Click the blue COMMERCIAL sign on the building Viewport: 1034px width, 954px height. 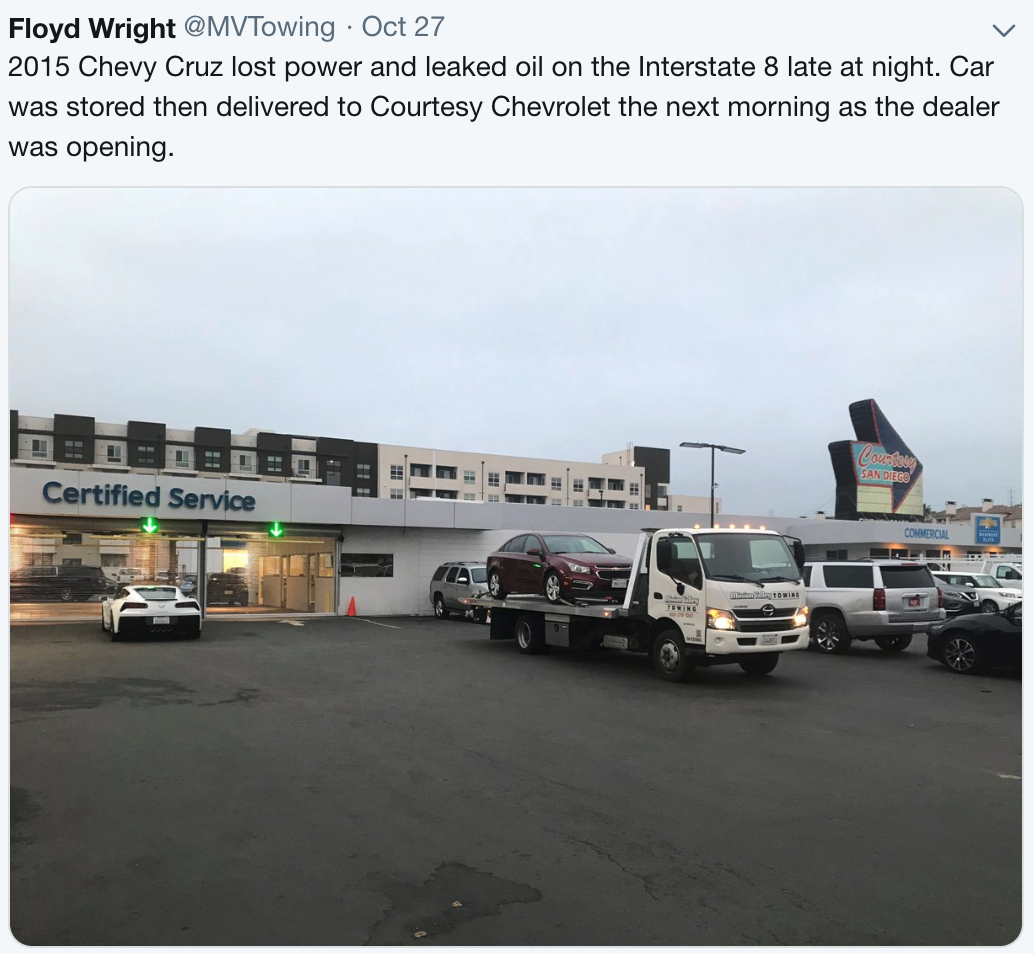coord(927,533)
